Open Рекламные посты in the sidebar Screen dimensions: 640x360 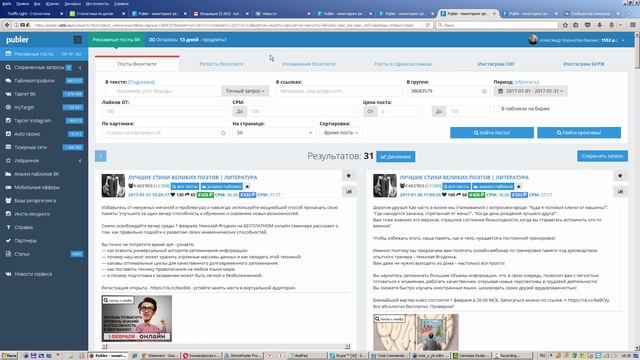click(x=44, y=54)
